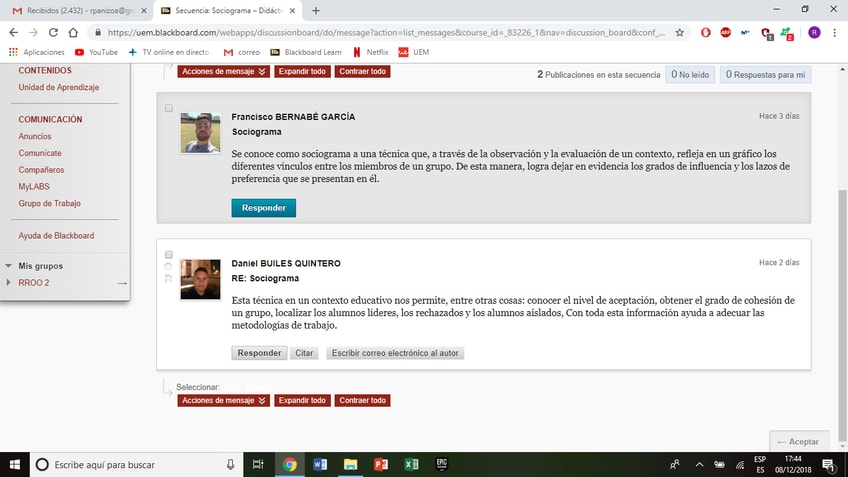Open the UEM bookmark
The image size is (848, 477).
tap(414, 52)
